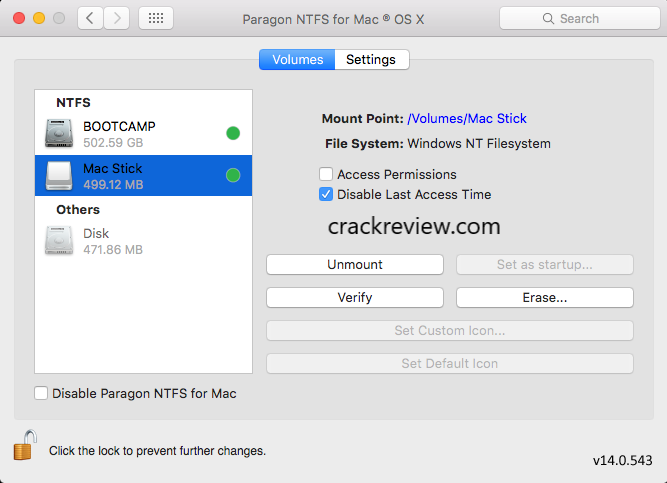Image resolution: width=667 pixels, height=483 pixels.
Task: Click the 471.86 MB size text
Action: tap(113, 249)
